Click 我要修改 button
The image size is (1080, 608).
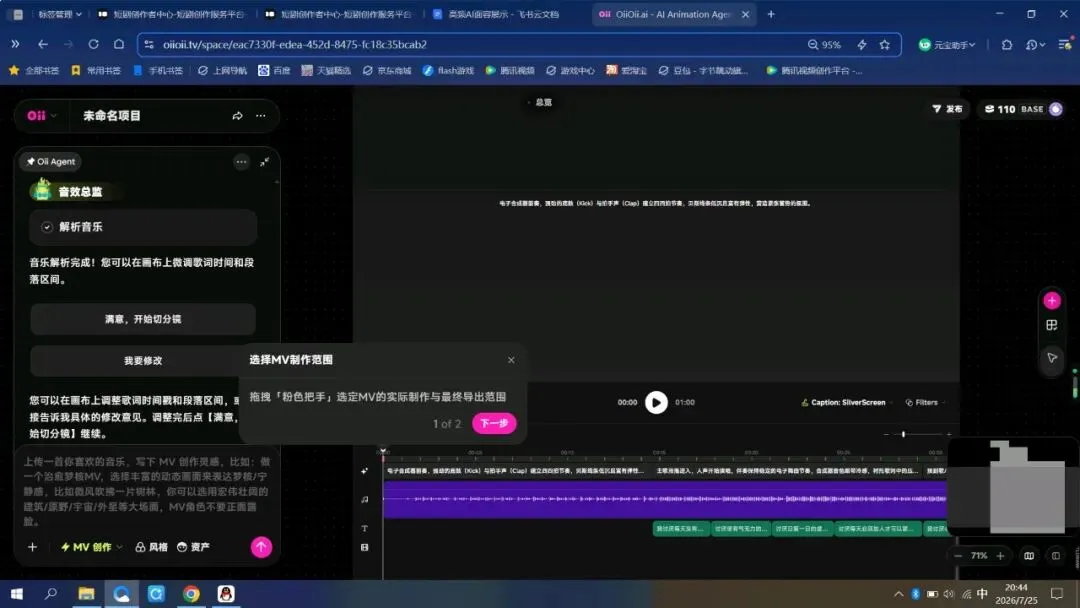(x=143, y=360)
